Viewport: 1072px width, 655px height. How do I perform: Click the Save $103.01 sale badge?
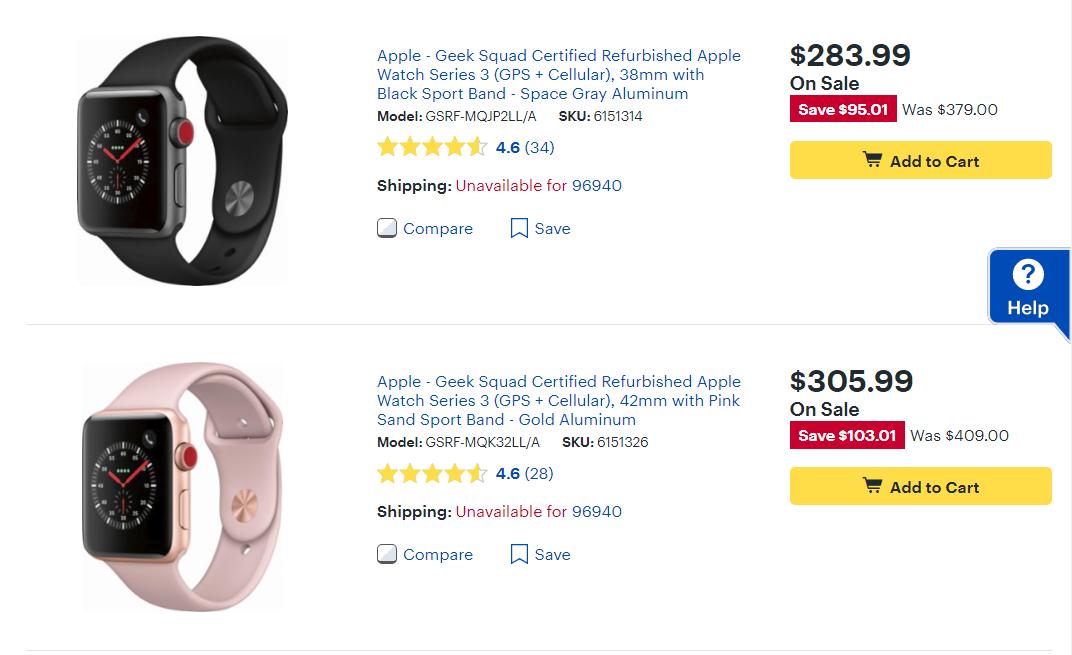pyautogui.click(x=847, y=435)
